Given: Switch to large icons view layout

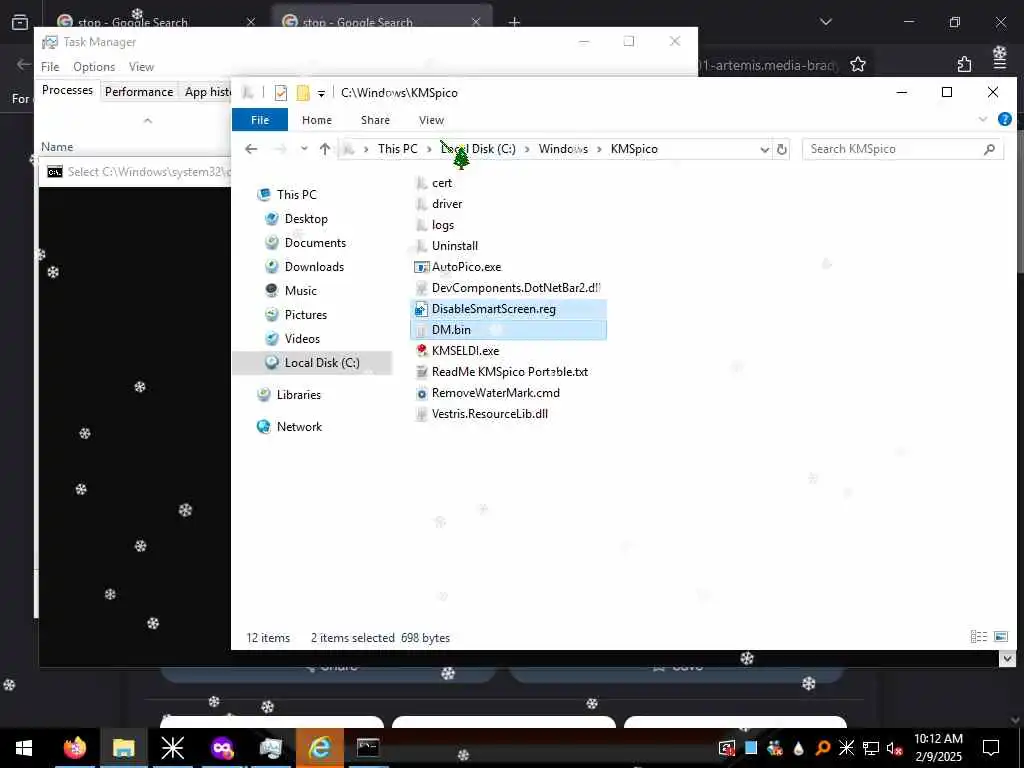Looking at the screenshot, I should [x=1000, y=637].
